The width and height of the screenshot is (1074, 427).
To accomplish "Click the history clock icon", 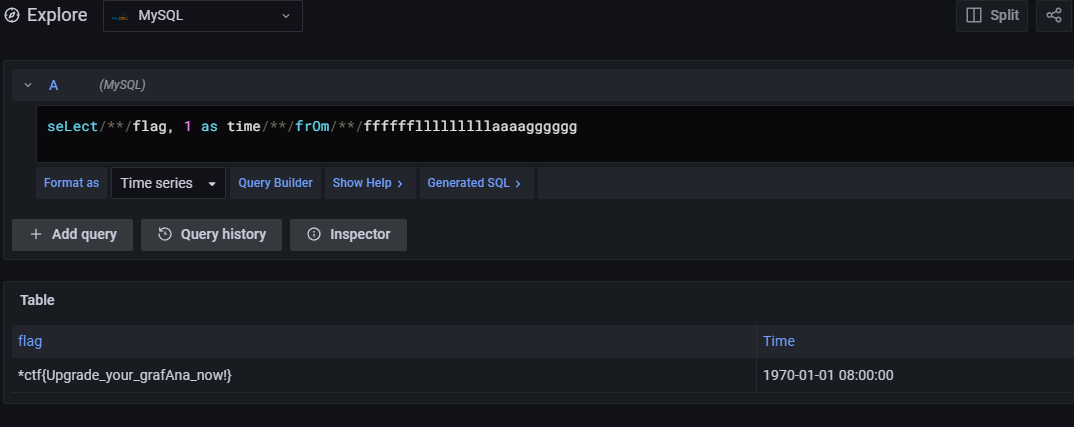I will [x=165, y=234].
